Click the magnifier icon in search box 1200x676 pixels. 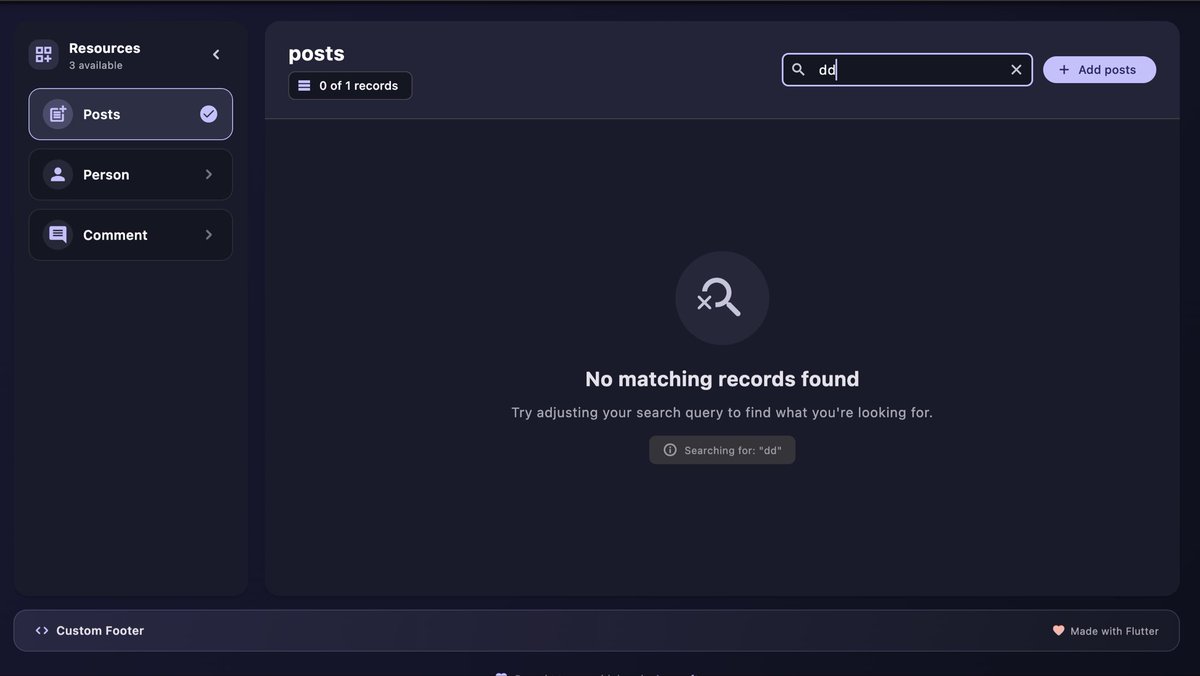click(798, 70)
